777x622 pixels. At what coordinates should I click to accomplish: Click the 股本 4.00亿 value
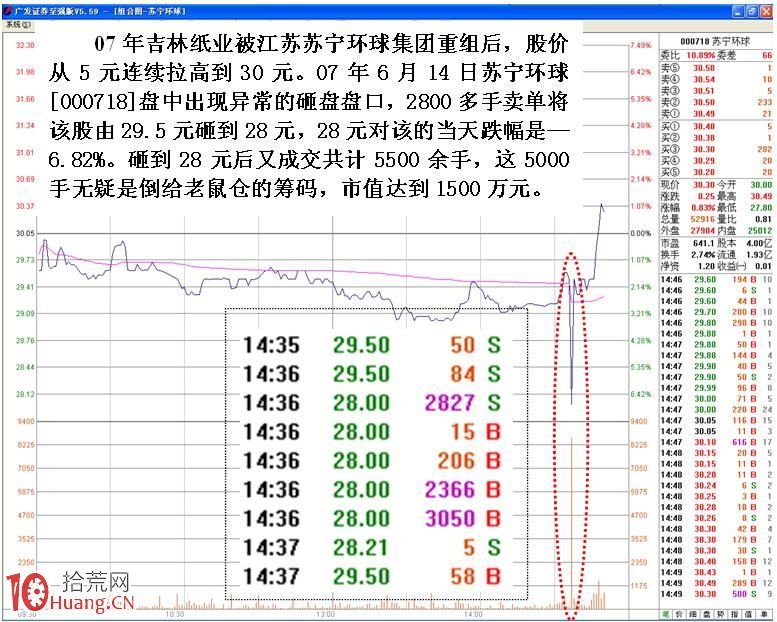coord(759,243)
